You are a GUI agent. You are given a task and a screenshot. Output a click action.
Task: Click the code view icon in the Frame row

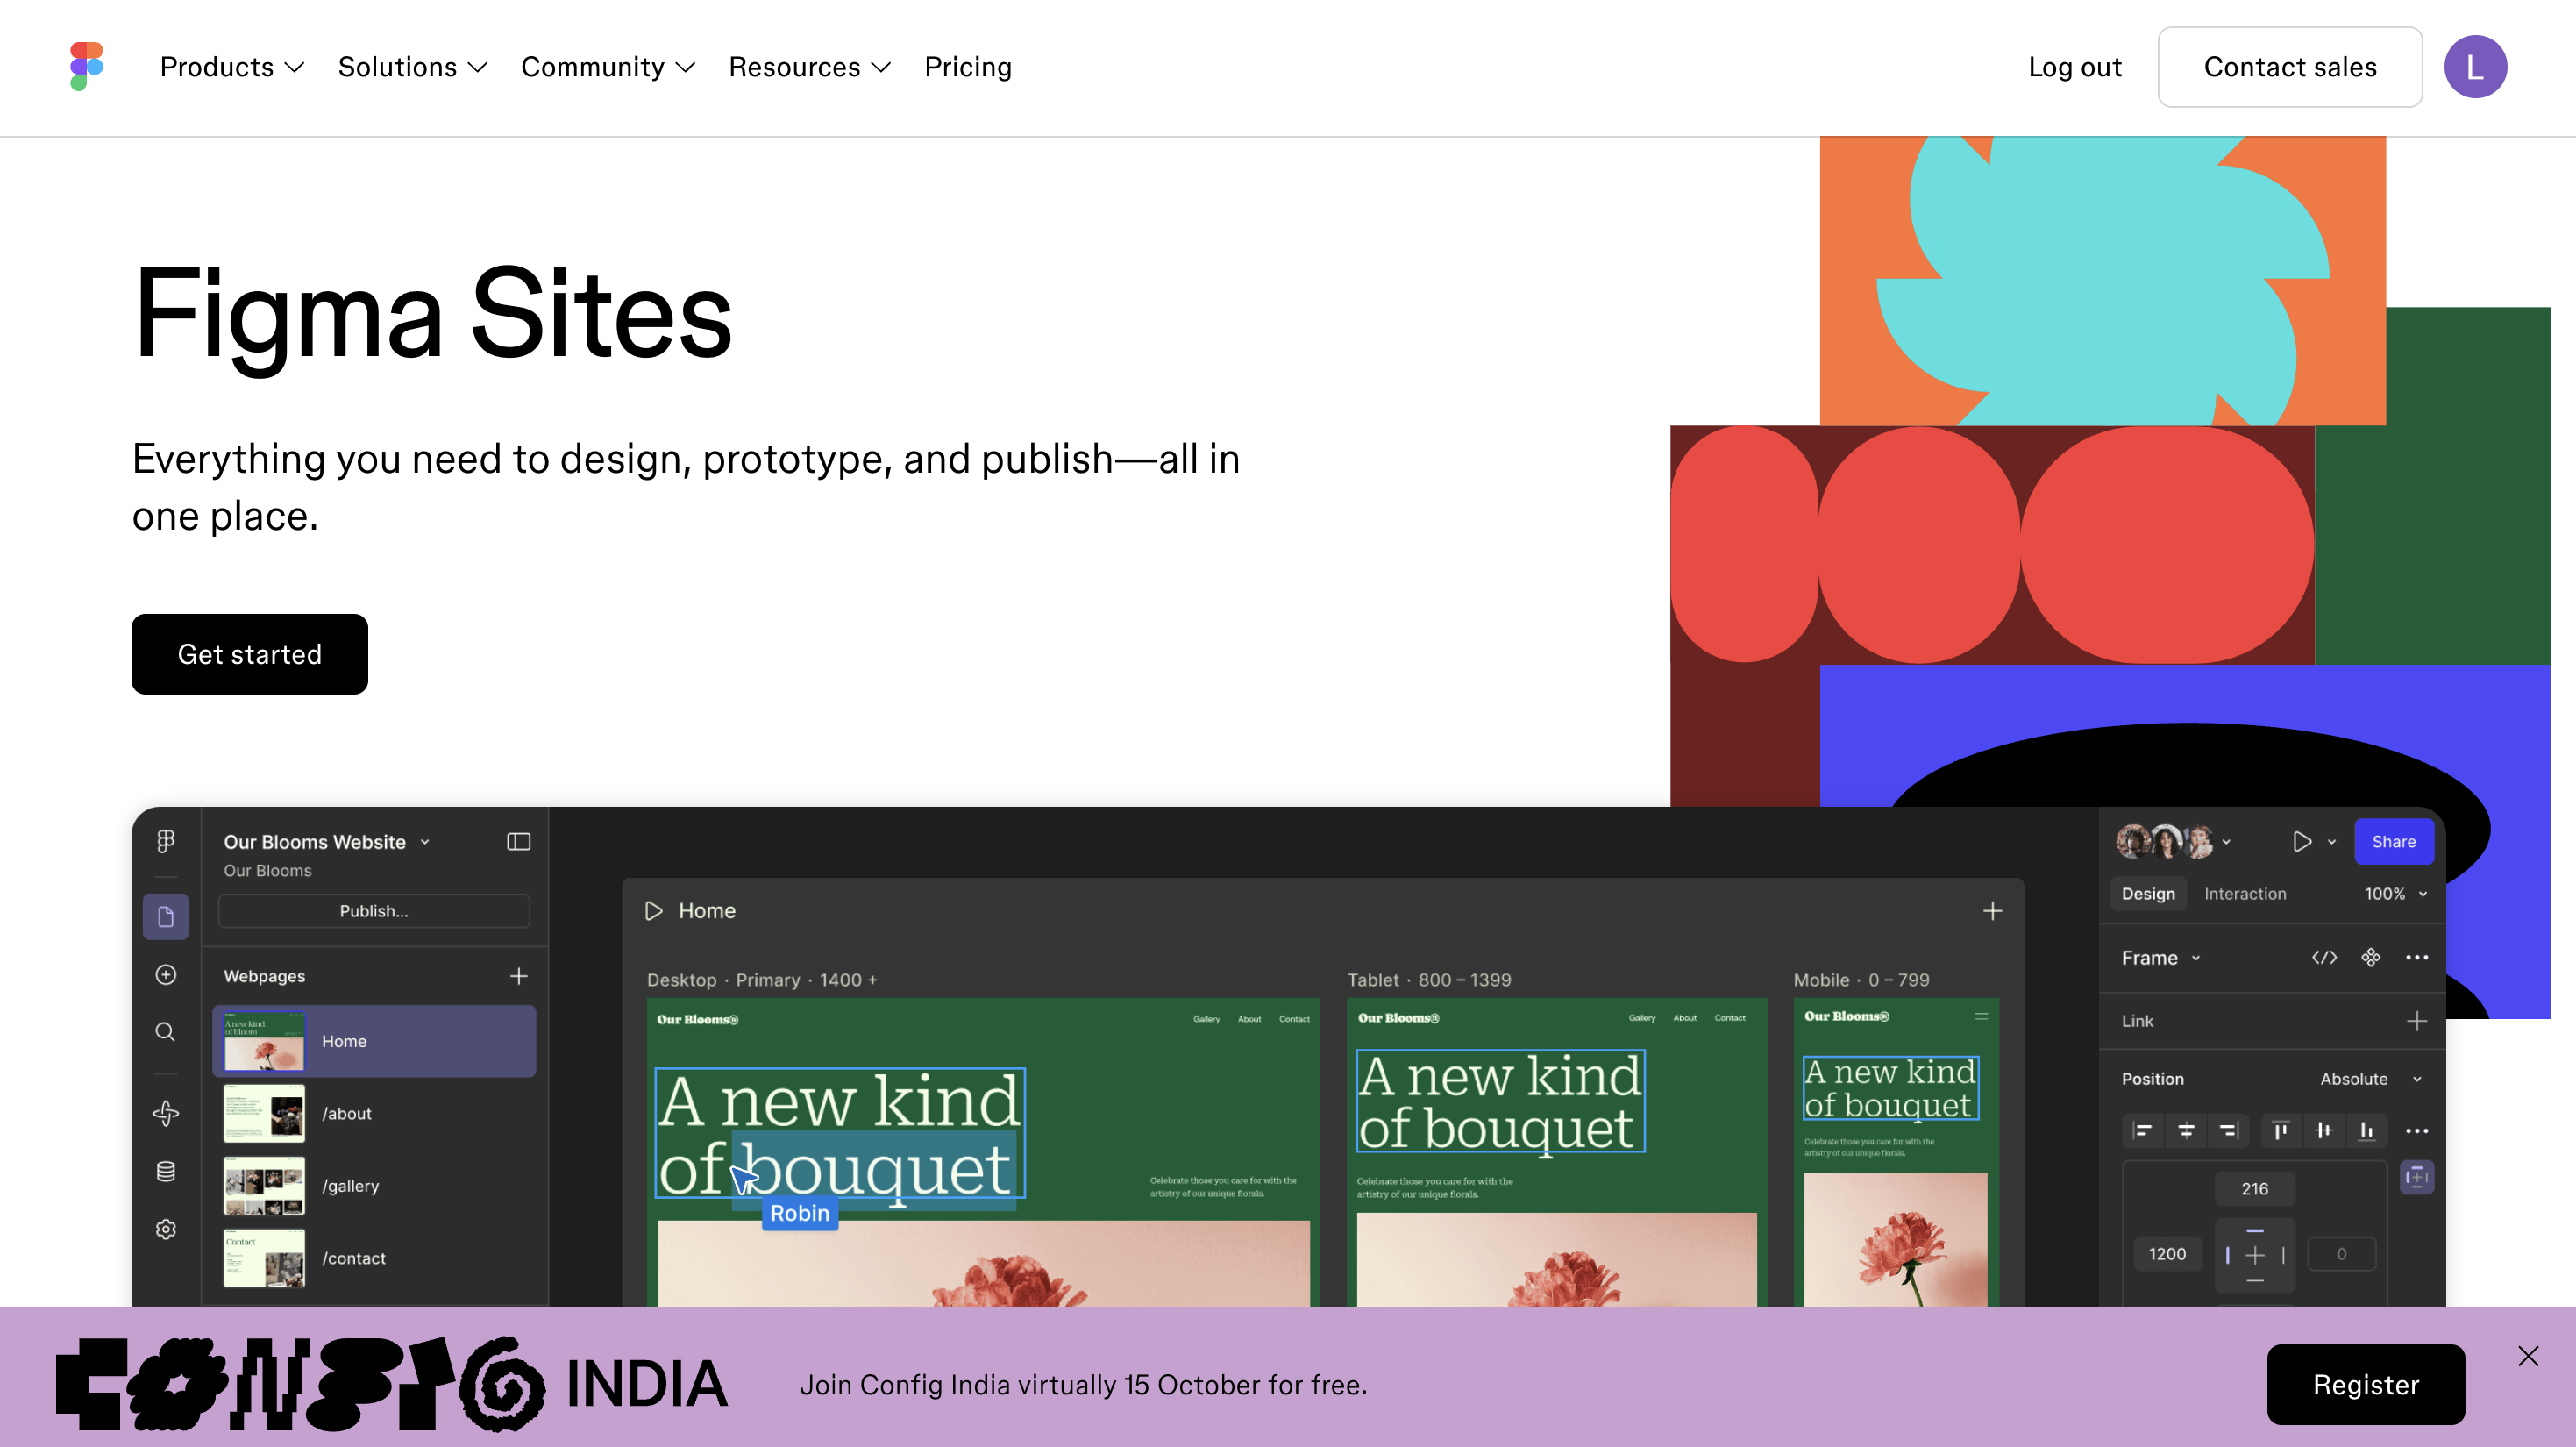pyautogui.click(x=2324, y=958)
